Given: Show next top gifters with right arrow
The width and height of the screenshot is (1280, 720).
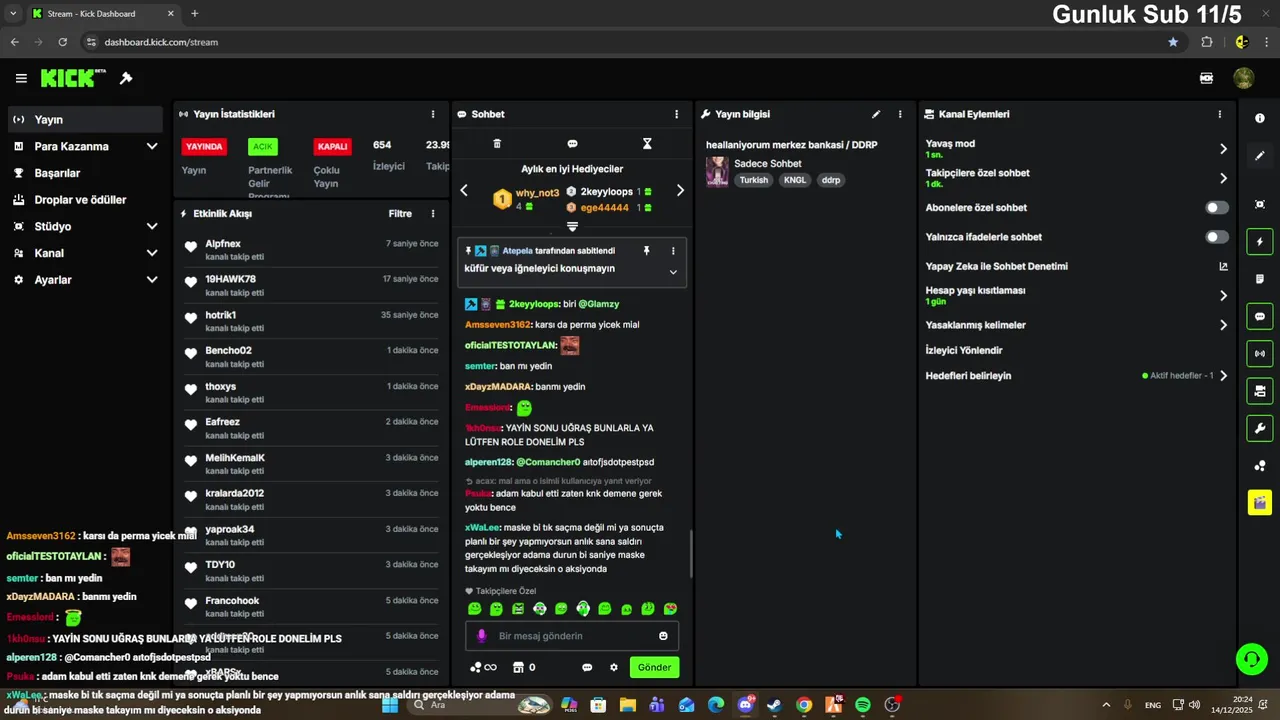Looking at the screenshot, I should coord(680,190).
